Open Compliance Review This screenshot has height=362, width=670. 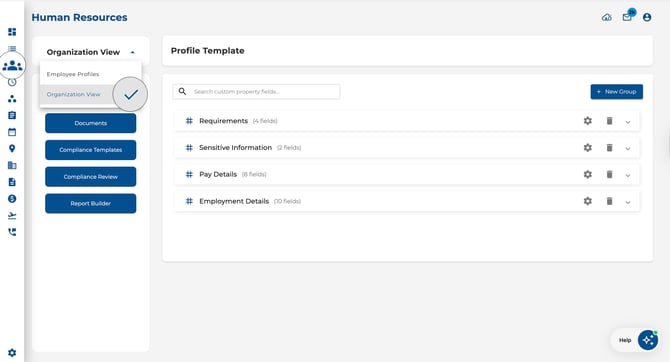coord(91,177)
